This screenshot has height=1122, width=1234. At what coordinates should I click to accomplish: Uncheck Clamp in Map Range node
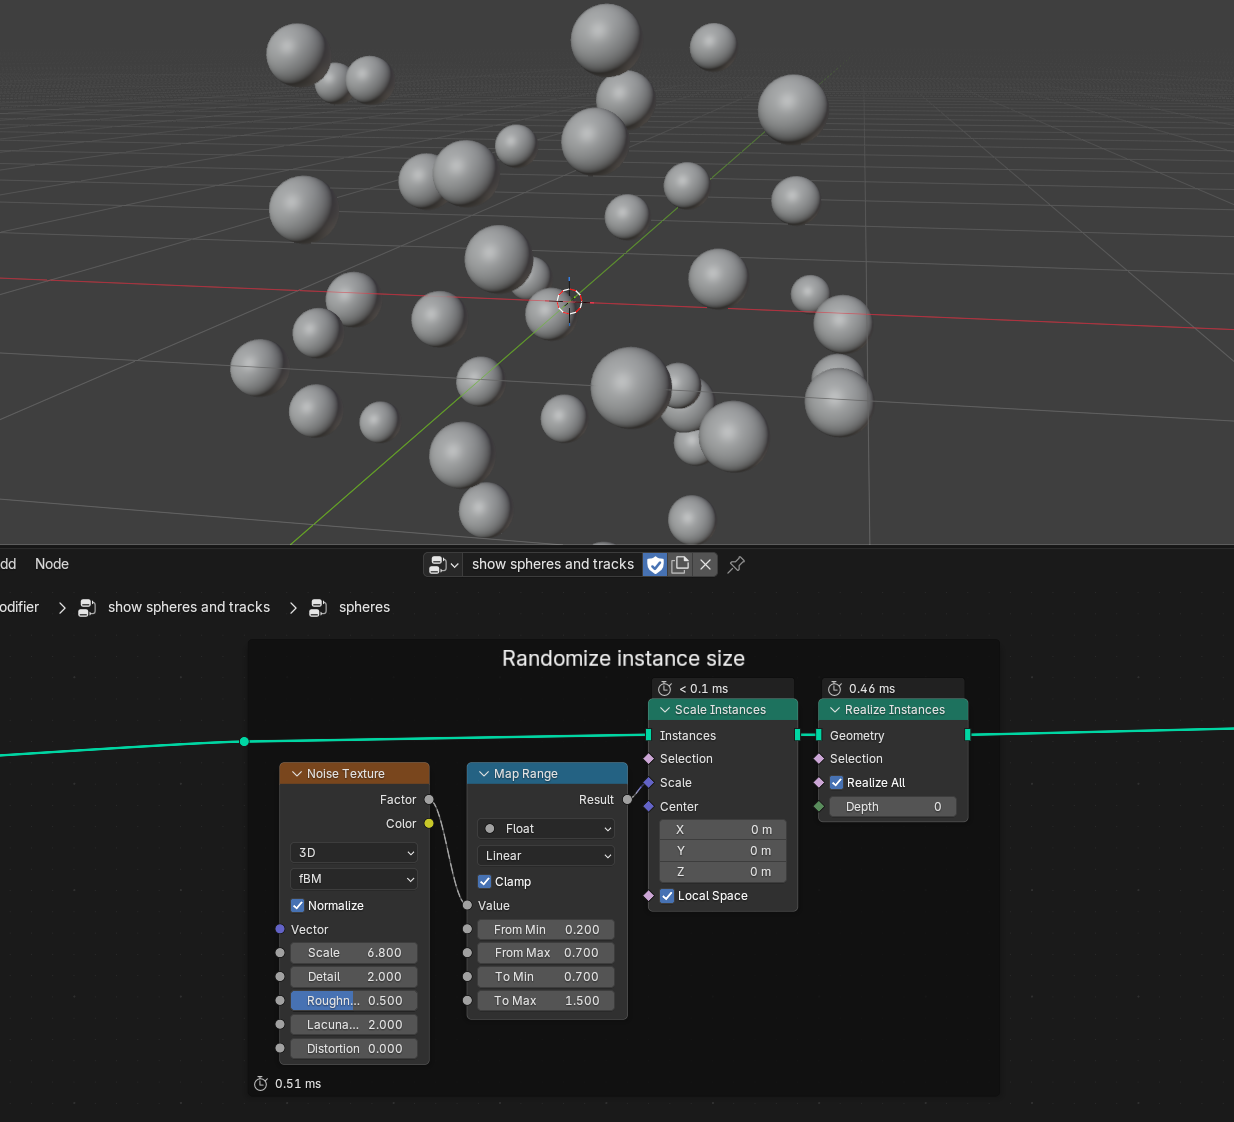(485, 882)
